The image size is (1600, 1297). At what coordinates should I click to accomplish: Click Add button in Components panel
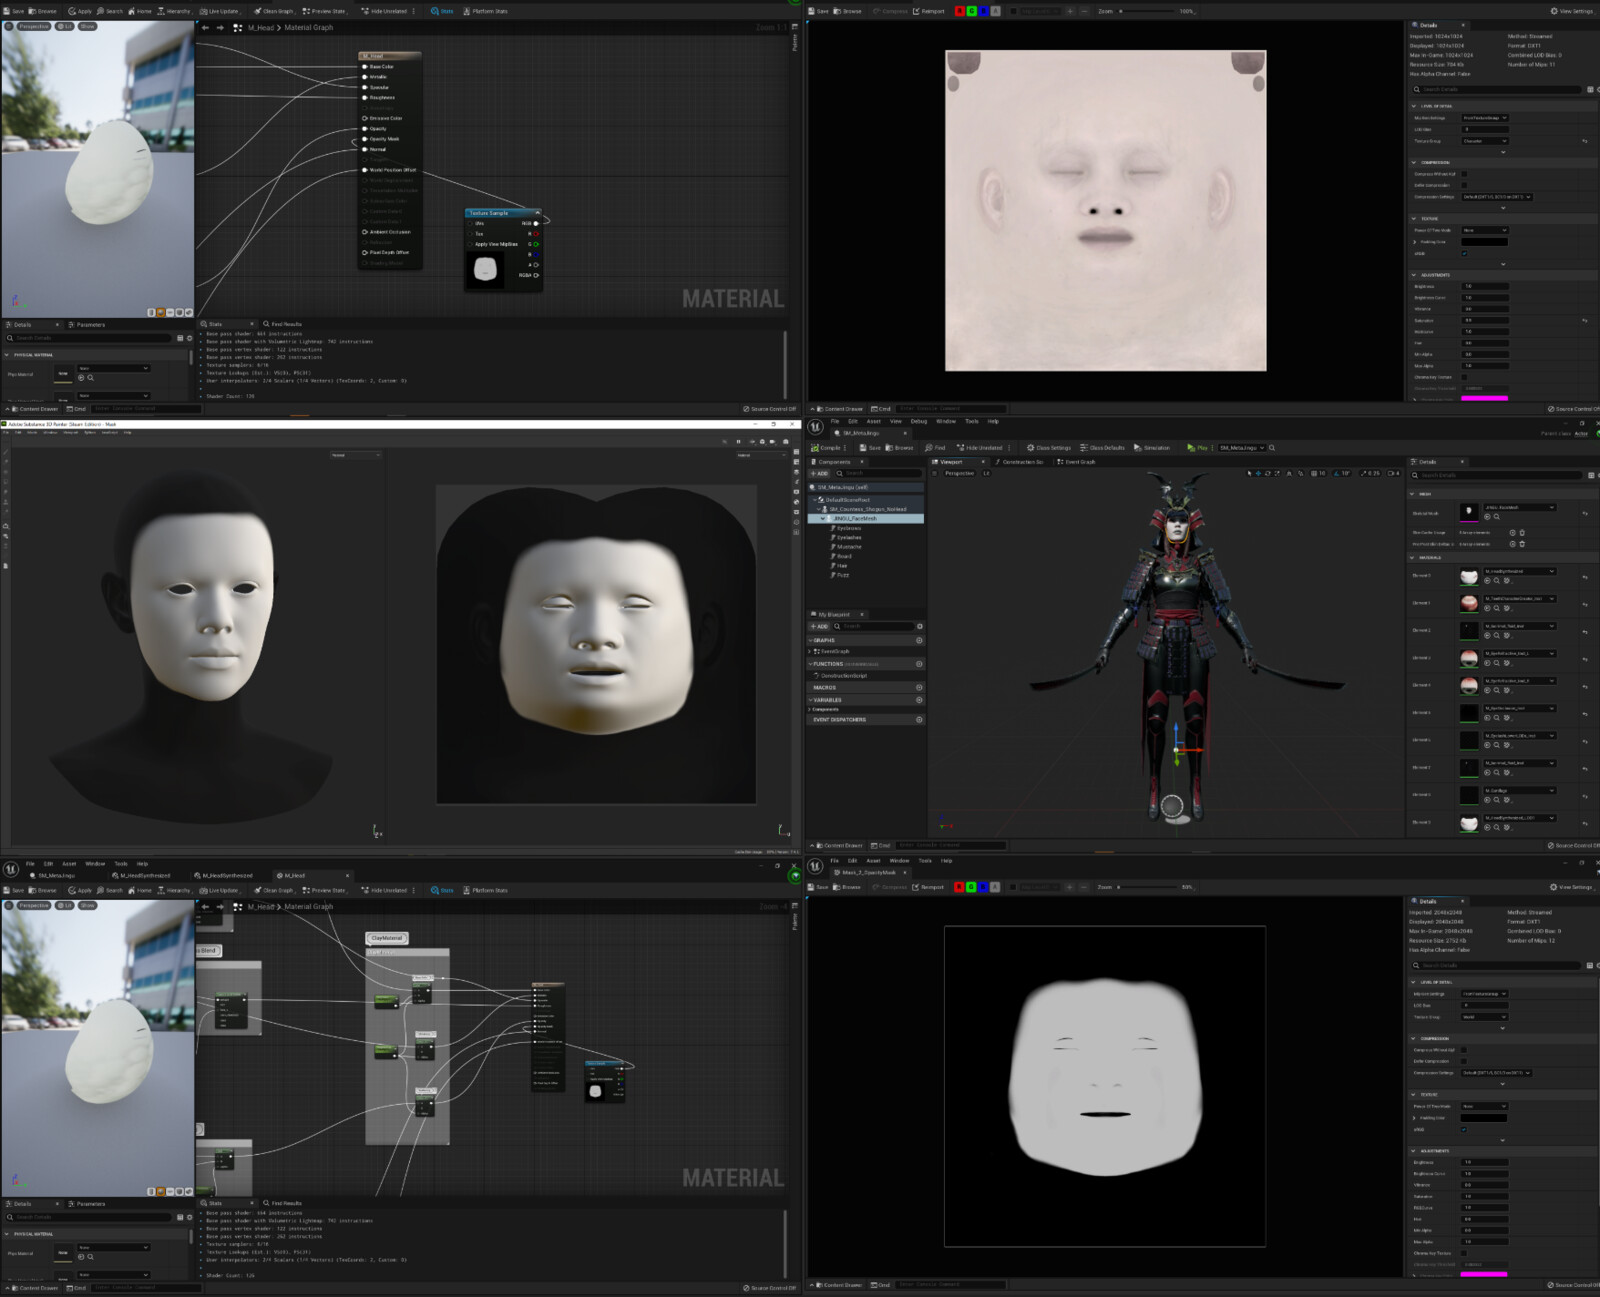point(819,474)
